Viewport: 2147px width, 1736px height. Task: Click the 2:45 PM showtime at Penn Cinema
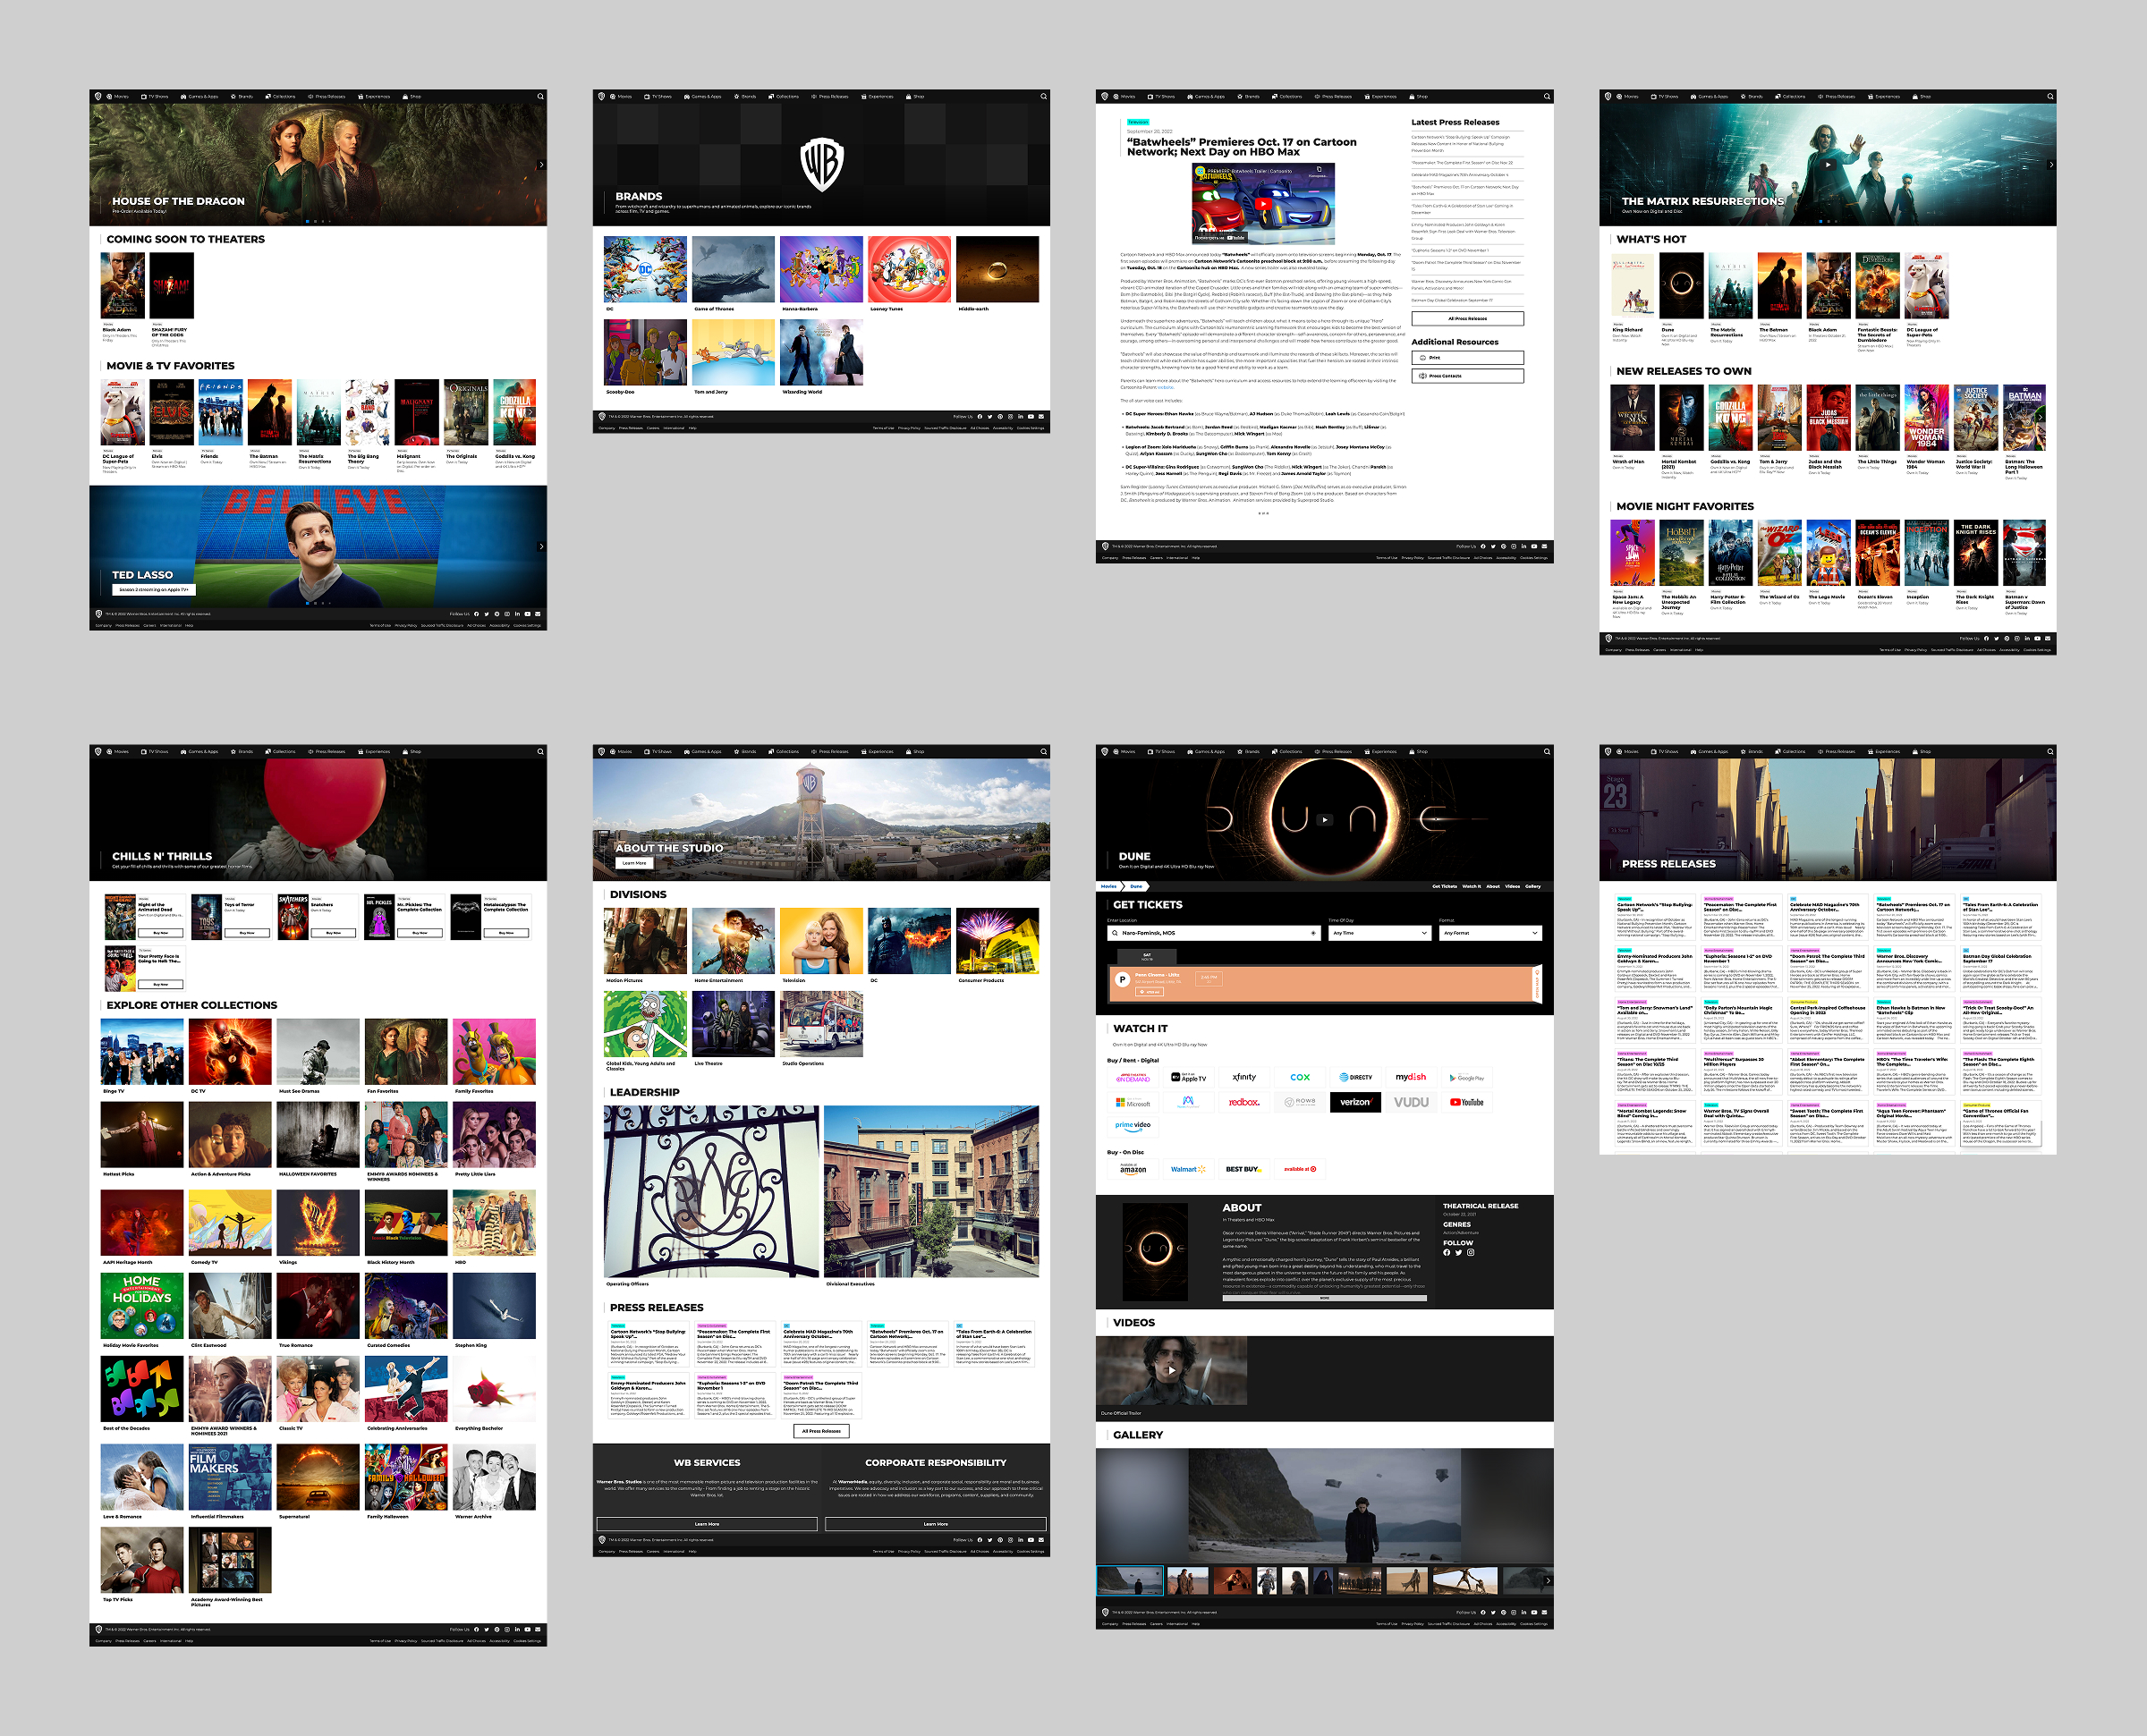[x=1209, y=978]
